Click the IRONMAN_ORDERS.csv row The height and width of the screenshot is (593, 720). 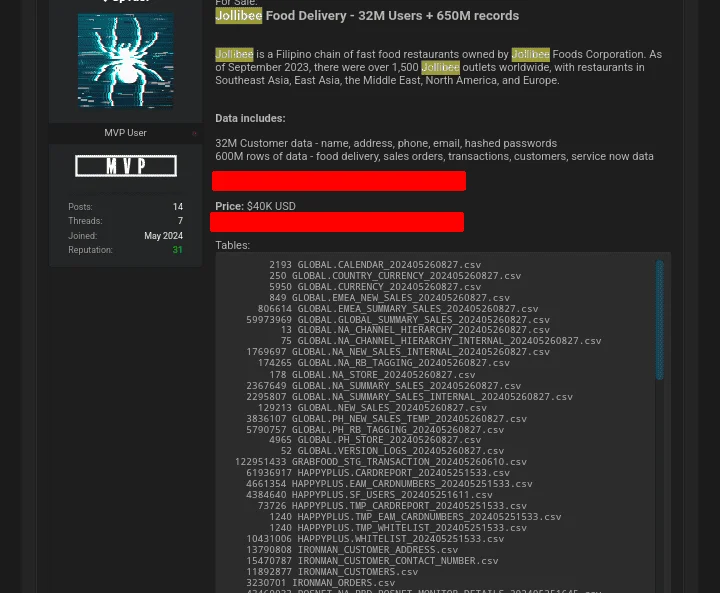click(321, 584)
